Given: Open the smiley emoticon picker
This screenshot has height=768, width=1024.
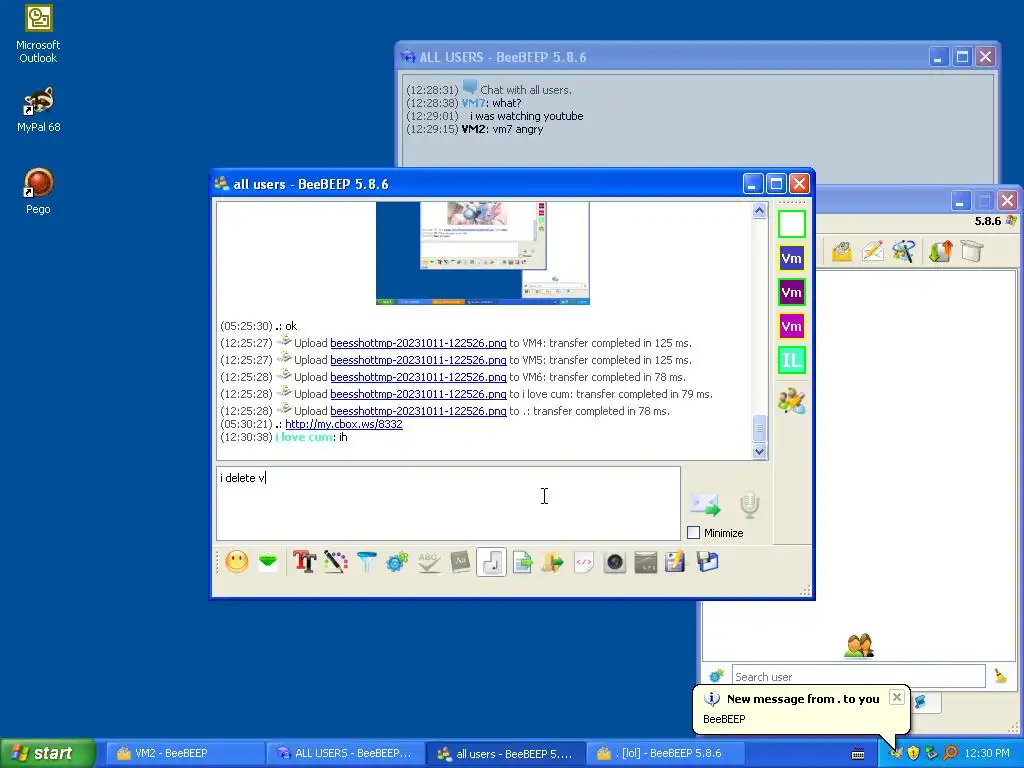Looking at the screenshot, I should pos(236,562).
